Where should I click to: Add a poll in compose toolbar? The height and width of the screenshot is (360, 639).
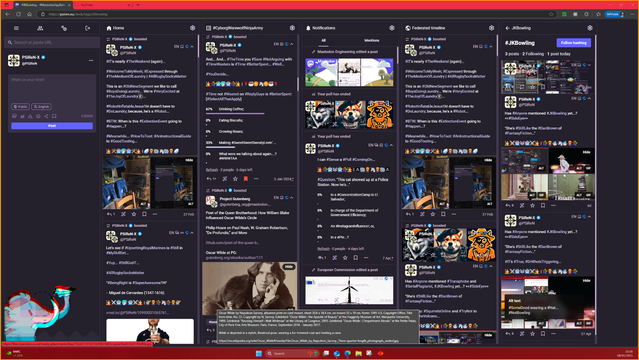22,116
